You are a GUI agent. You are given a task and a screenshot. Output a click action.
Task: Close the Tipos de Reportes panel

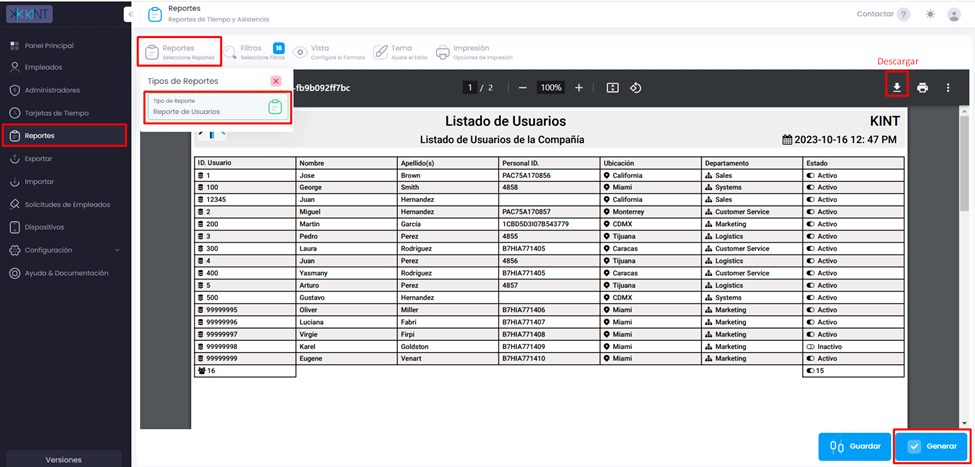[x=276, y=81]
